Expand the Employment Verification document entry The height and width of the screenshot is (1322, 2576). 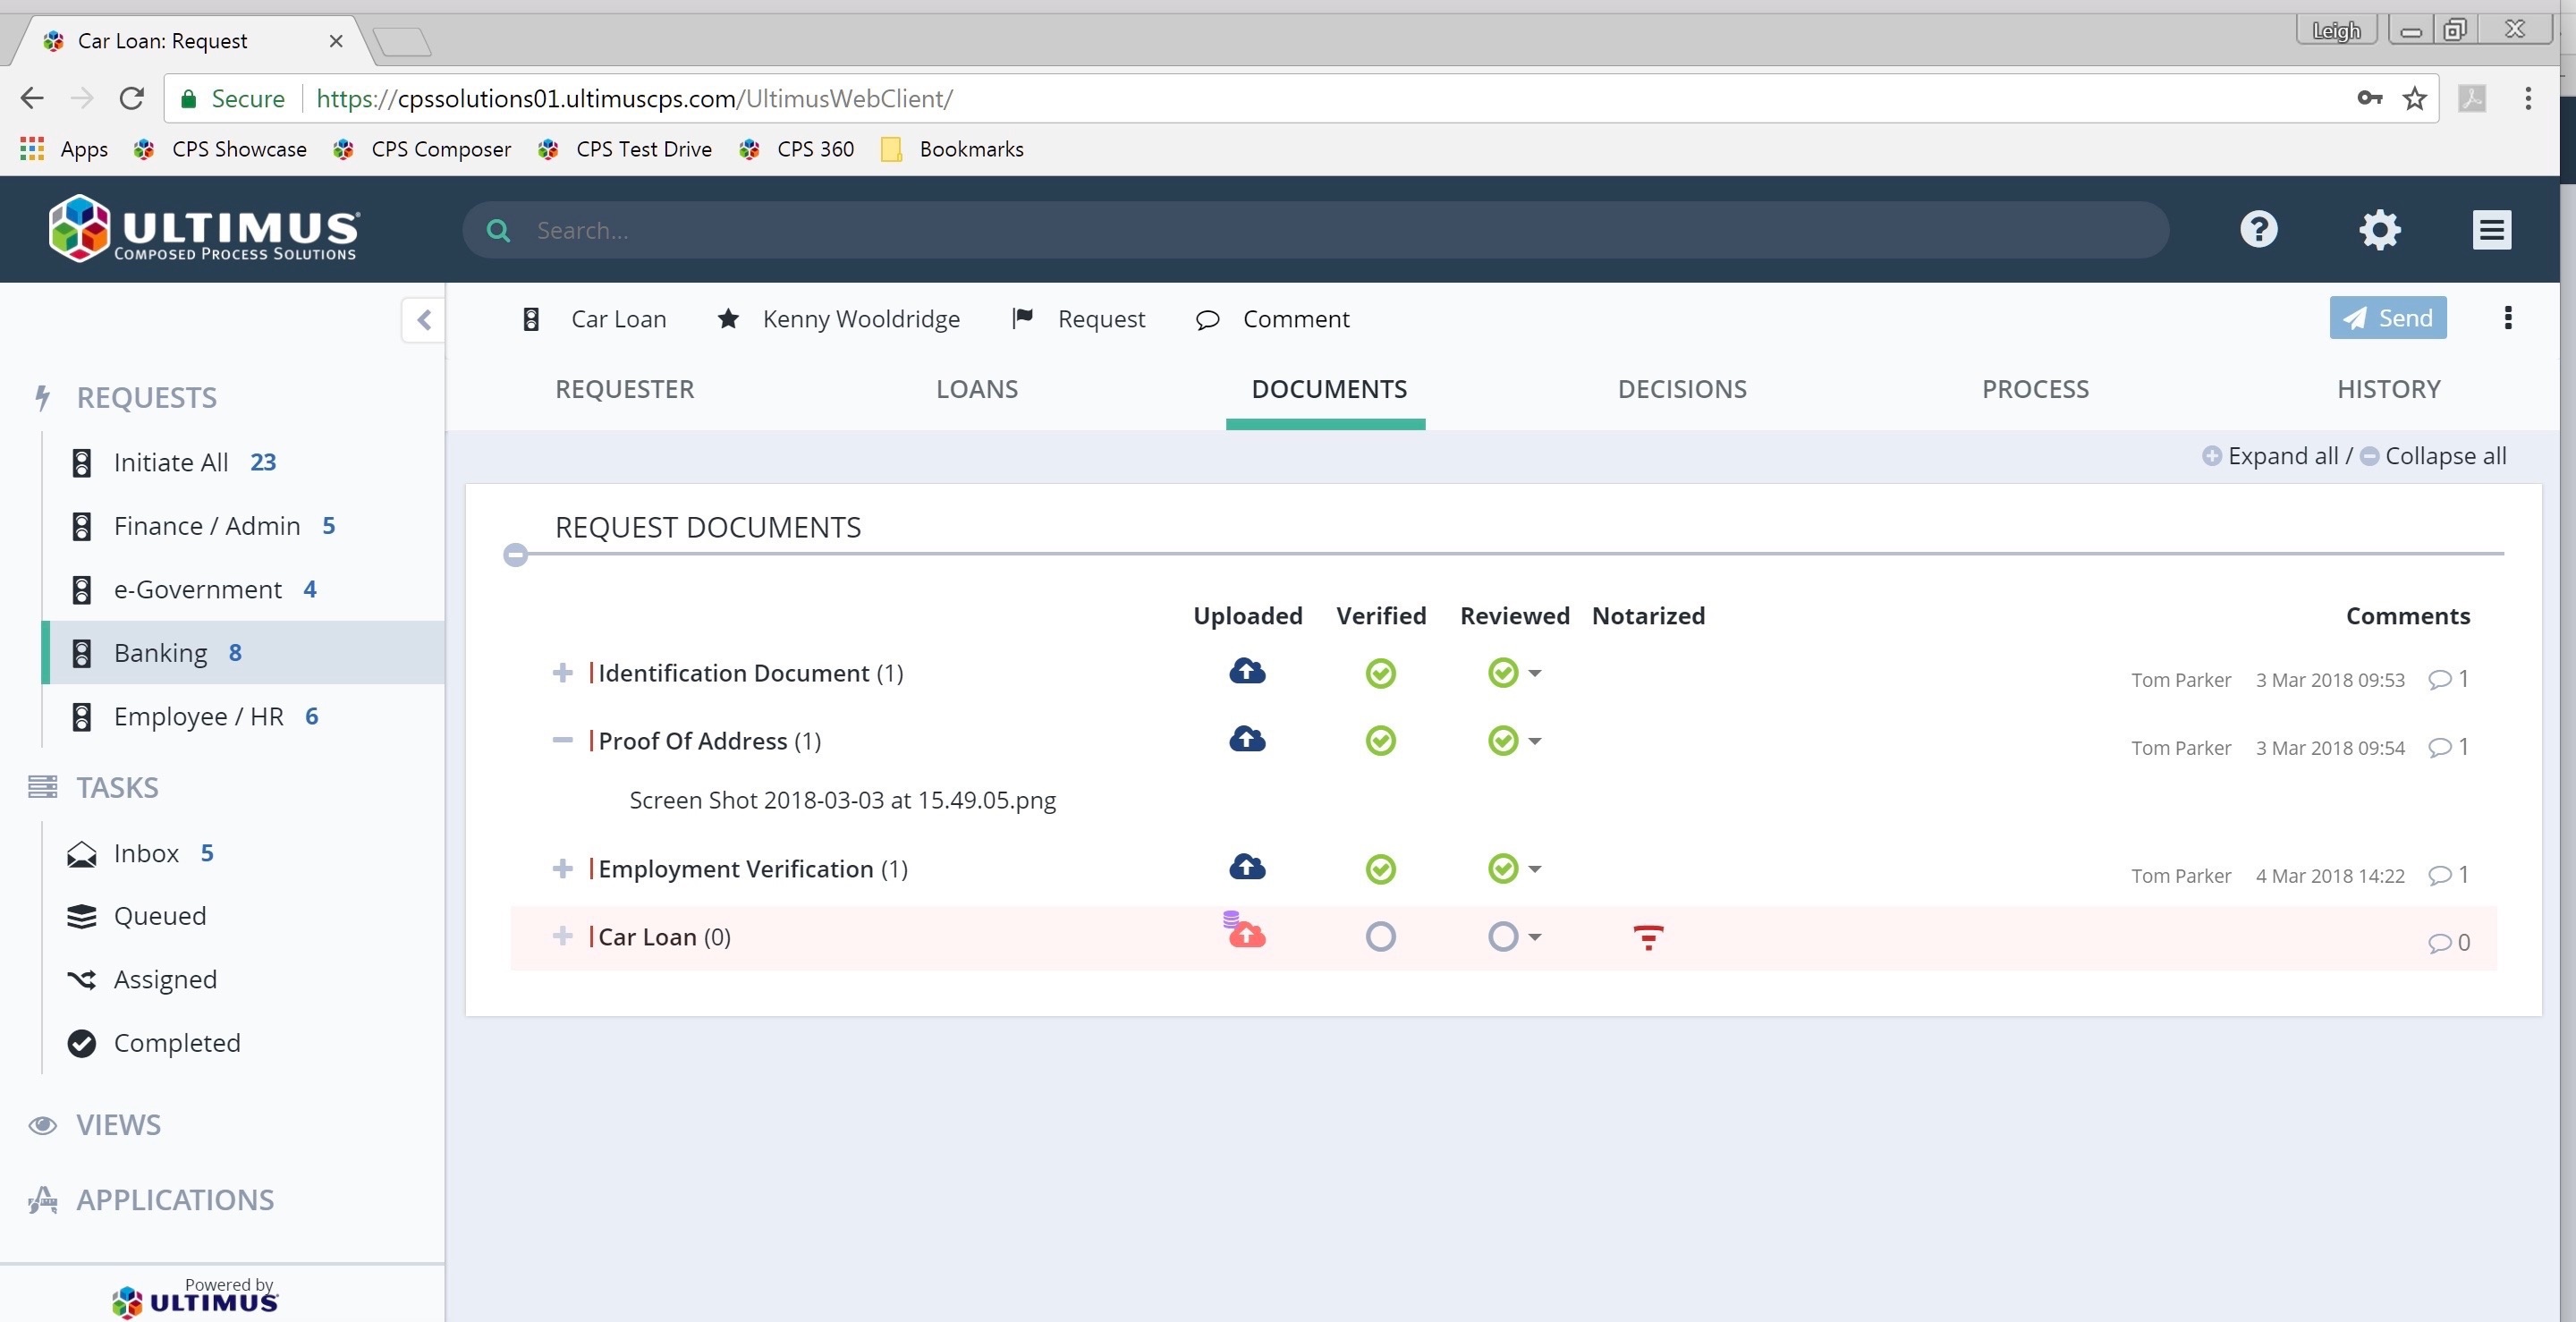(x=563, y=868)
